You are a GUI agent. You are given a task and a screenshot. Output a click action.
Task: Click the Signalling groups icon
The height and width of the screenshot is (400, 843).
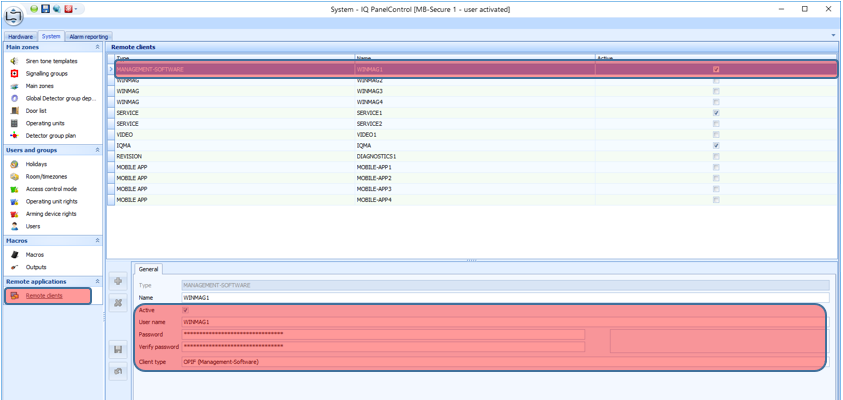tap(15, 74)
